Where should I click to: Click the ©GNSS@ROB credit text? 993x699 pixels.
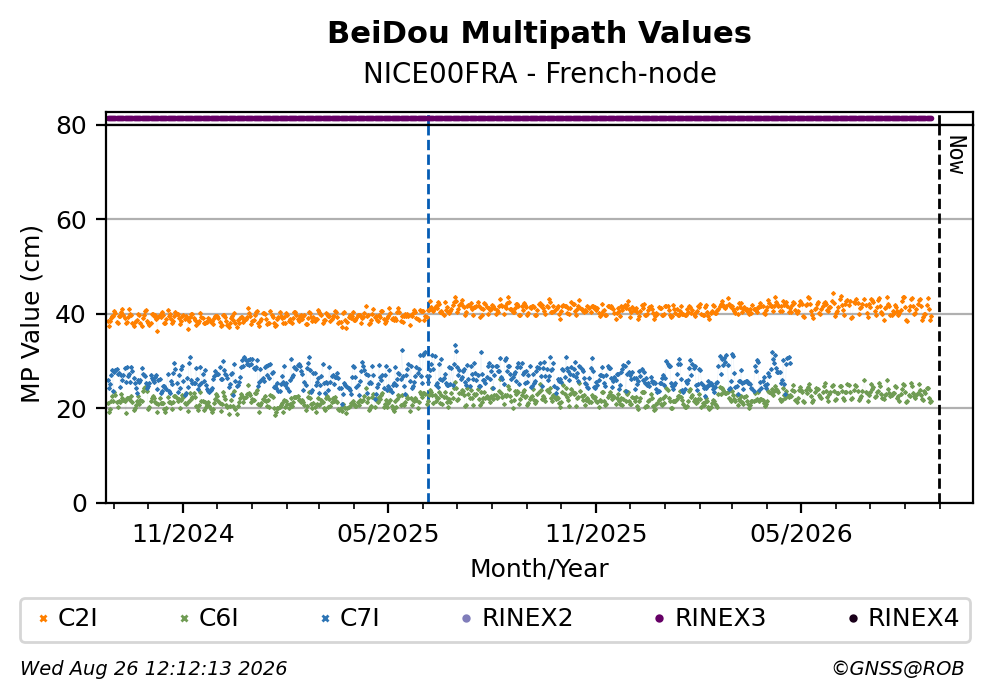pyautogui.click(x=898, y=669)
